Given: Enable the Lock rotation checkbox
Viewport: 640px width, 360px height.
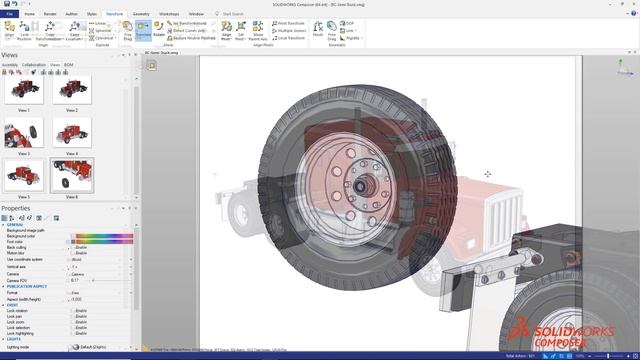Looking at the screenshot, I should pyautogui.click(x=73, y=311).
